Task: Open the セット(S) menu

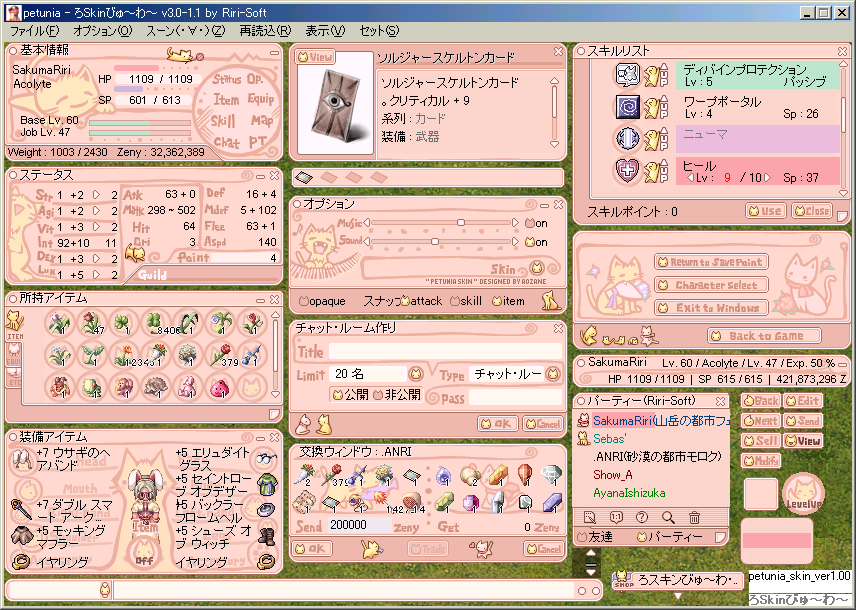Action: point(379,31)
